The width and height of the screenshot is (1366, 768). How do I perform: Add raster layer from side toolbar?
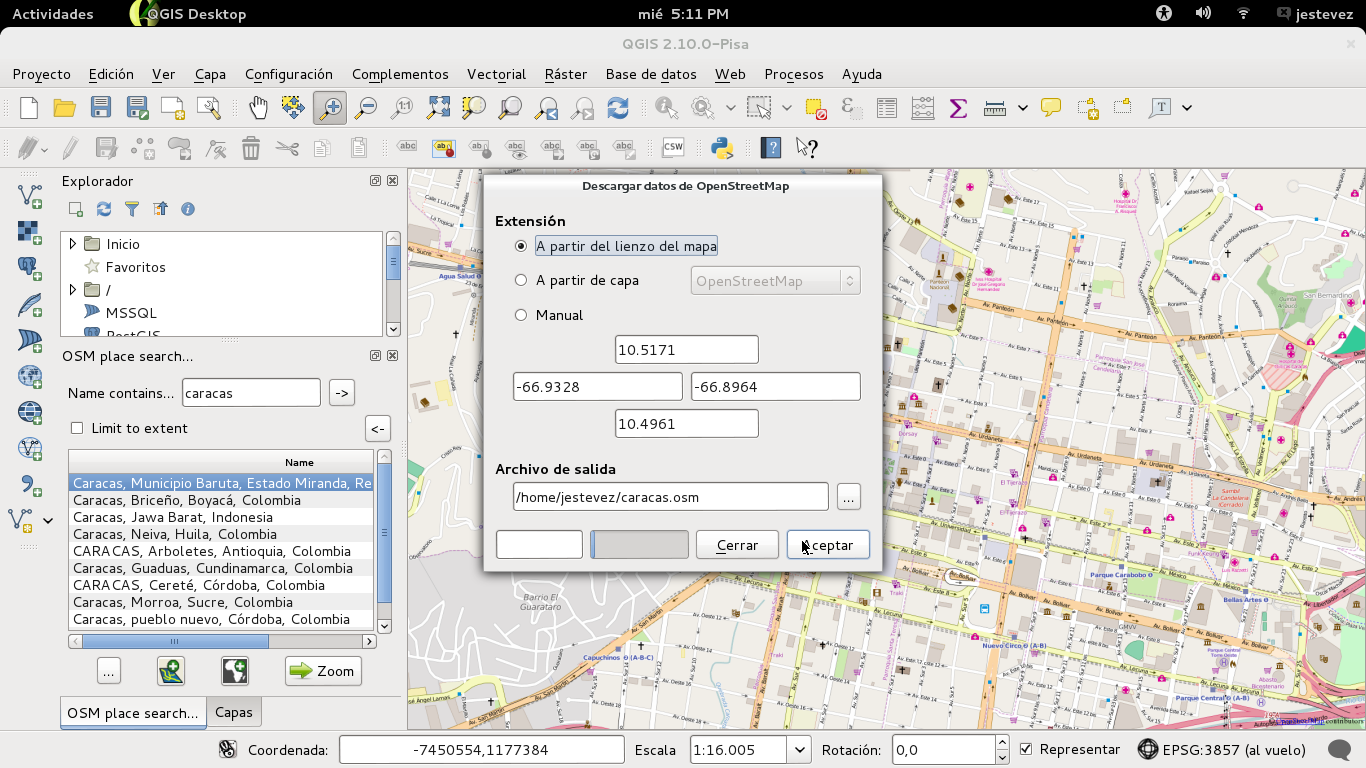[30, 232]
